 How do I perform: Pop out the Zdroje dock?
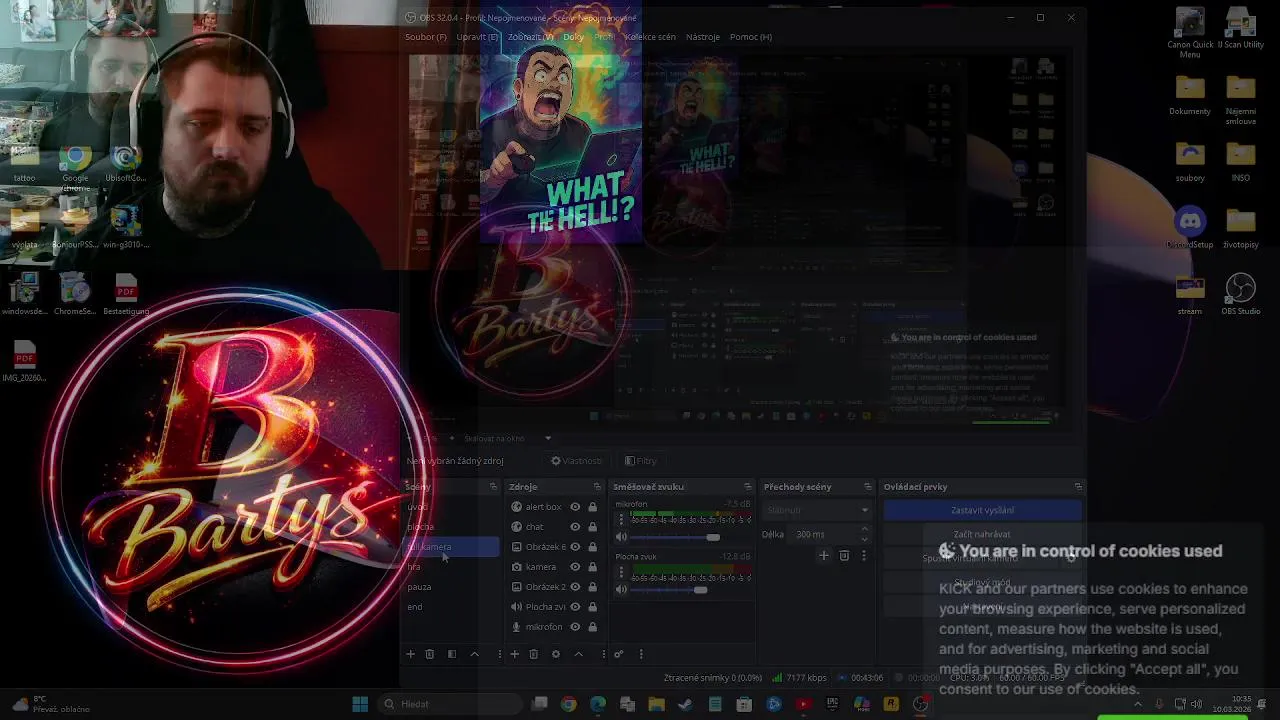click(x=597, y=487)
